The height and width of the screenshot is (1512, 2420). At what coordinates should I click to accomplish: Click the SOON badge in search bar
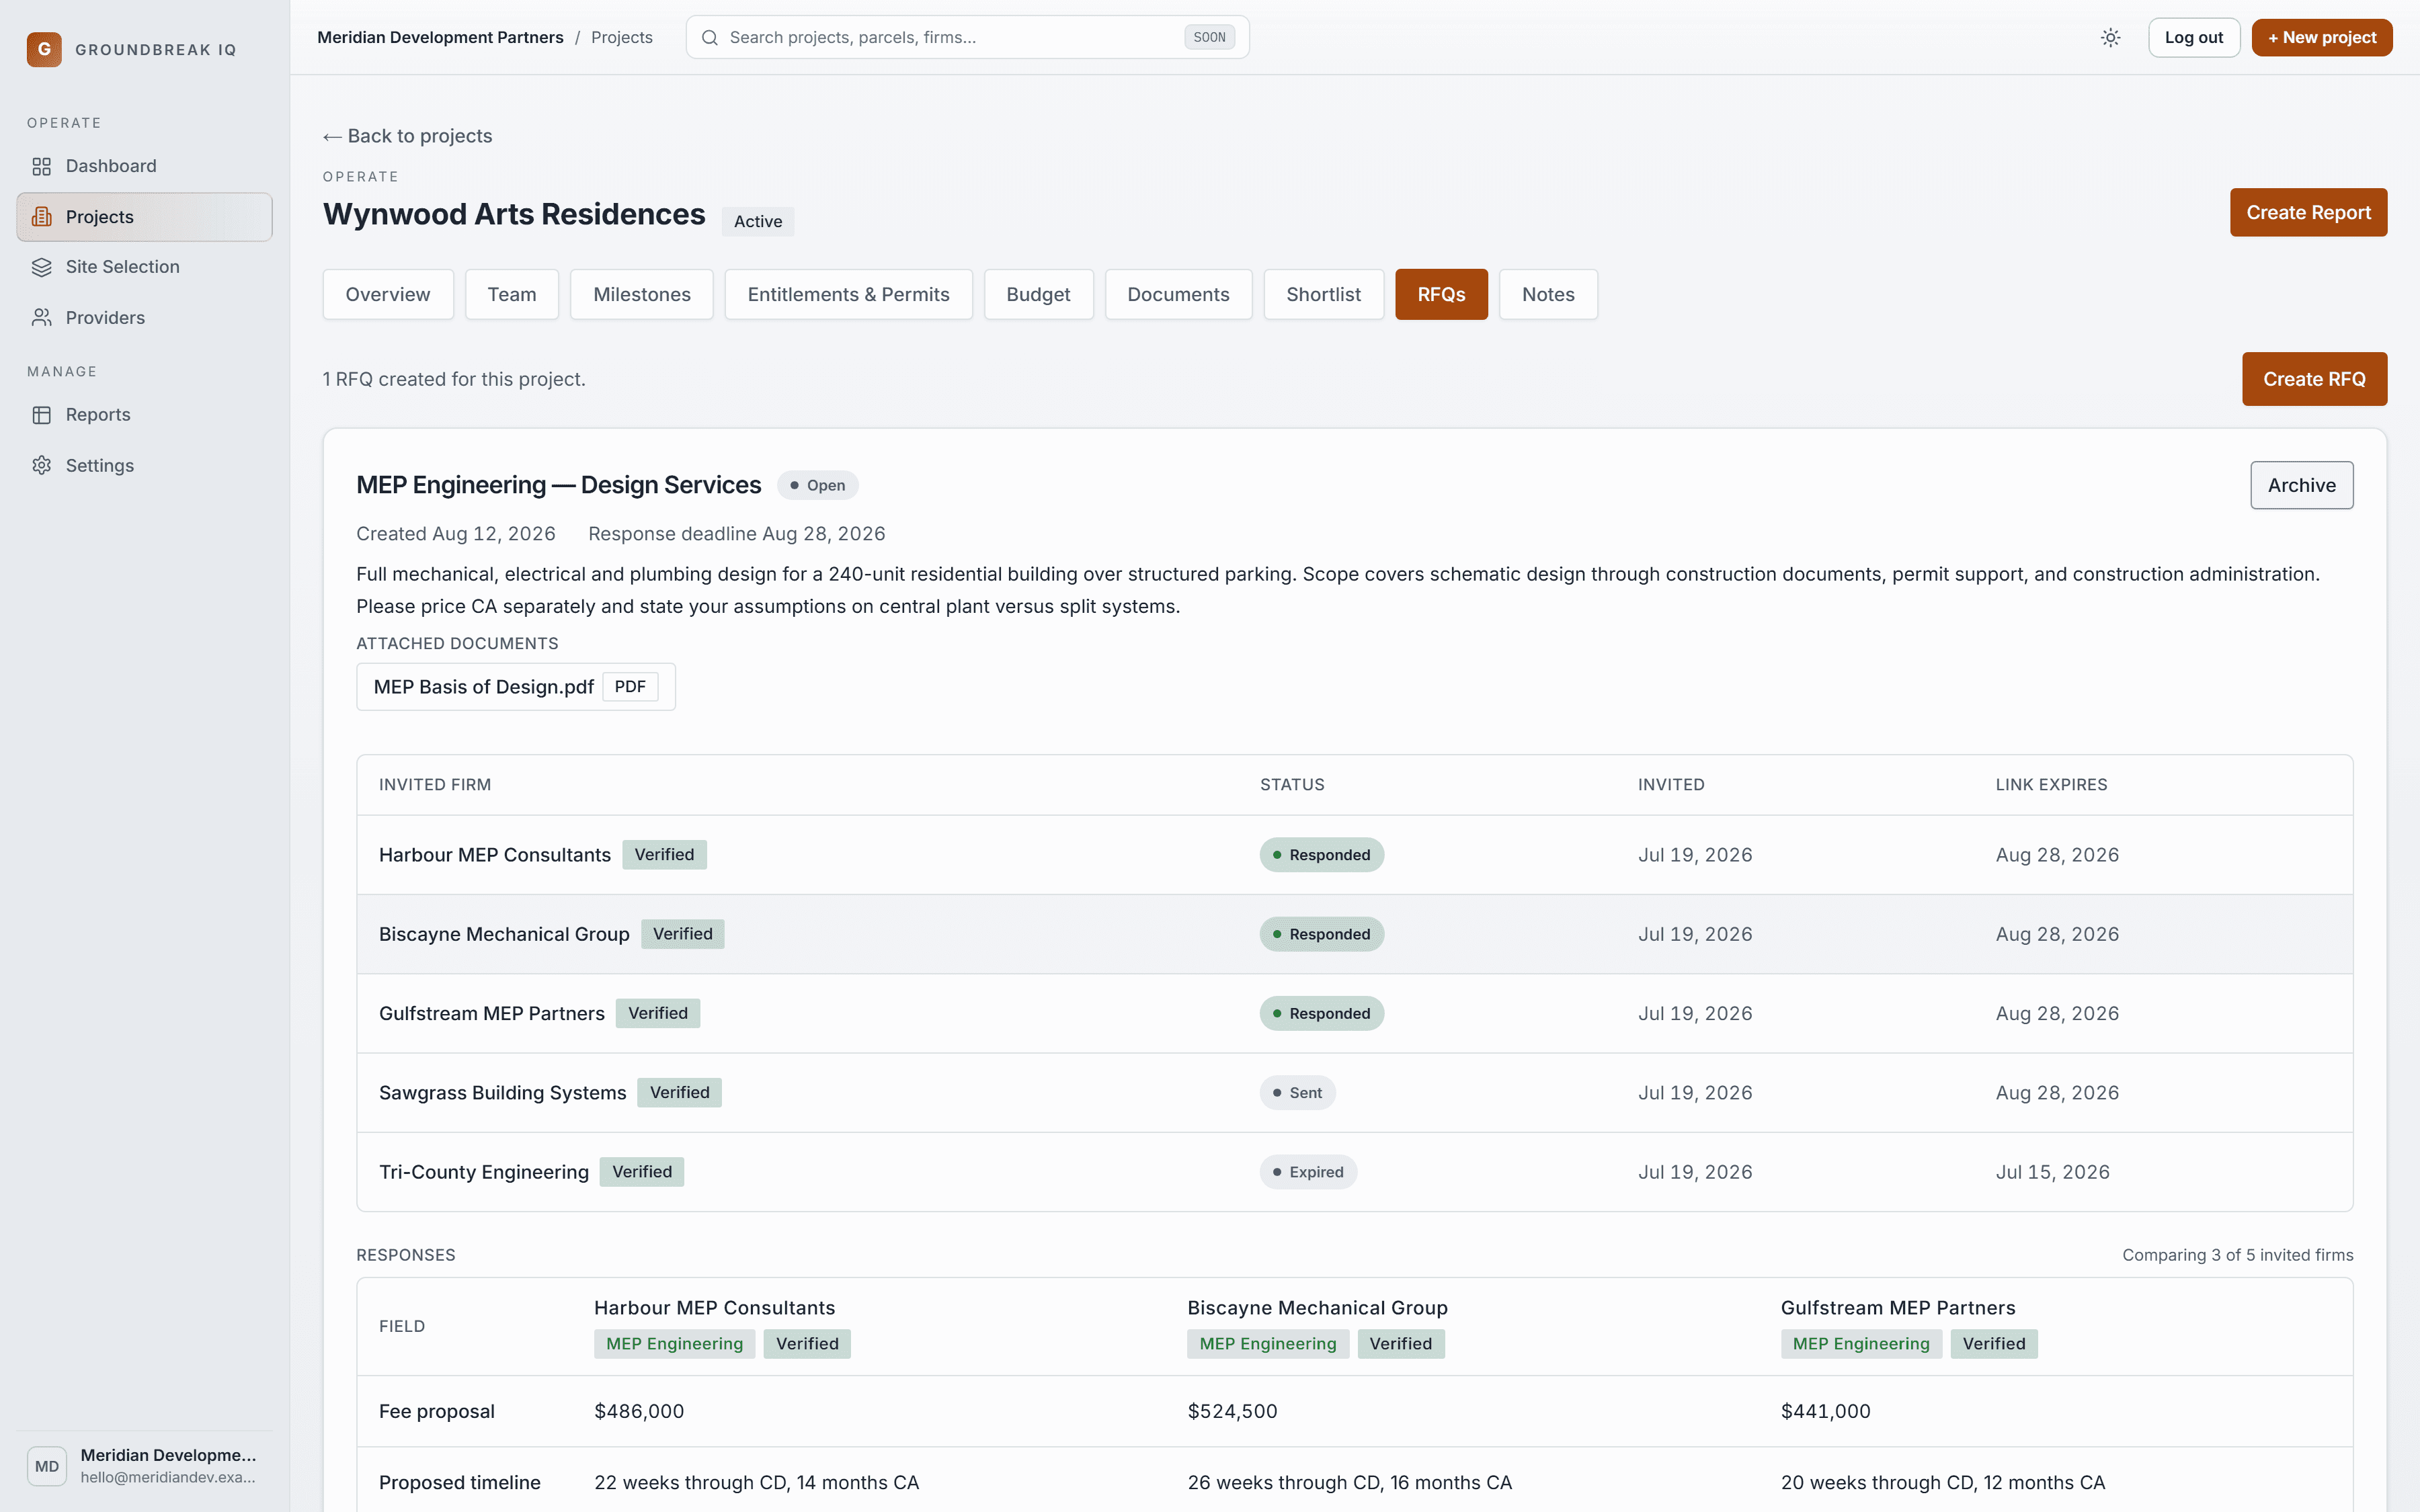1209,38
